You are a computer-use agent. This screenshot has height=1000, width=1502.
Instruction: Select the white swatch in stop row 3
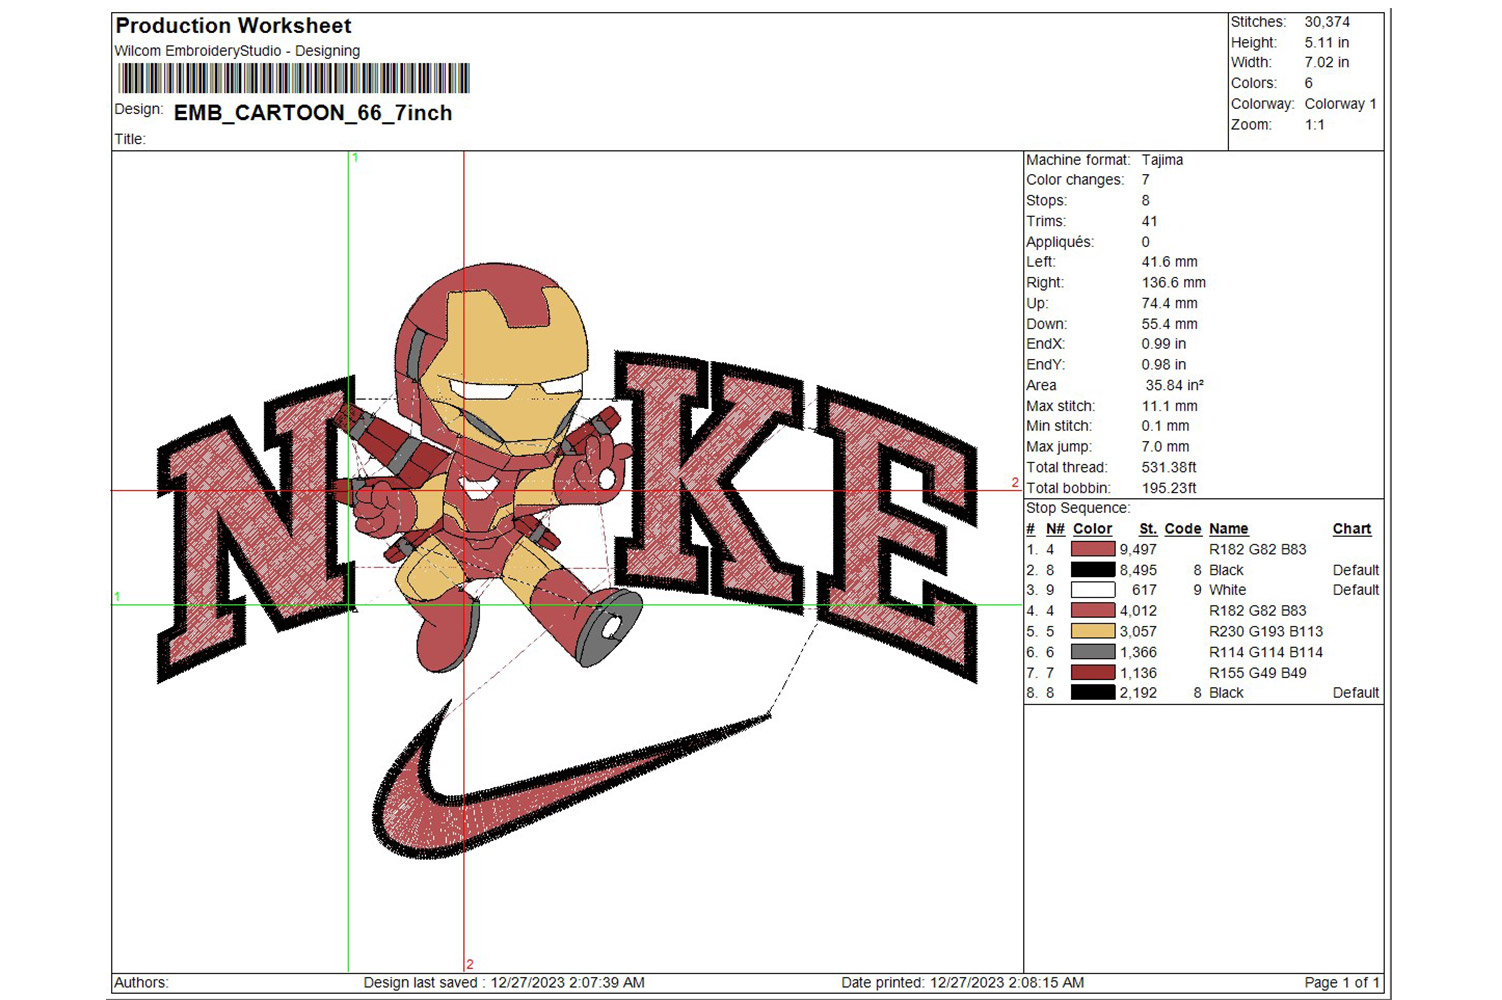(x=1092, y=590)
